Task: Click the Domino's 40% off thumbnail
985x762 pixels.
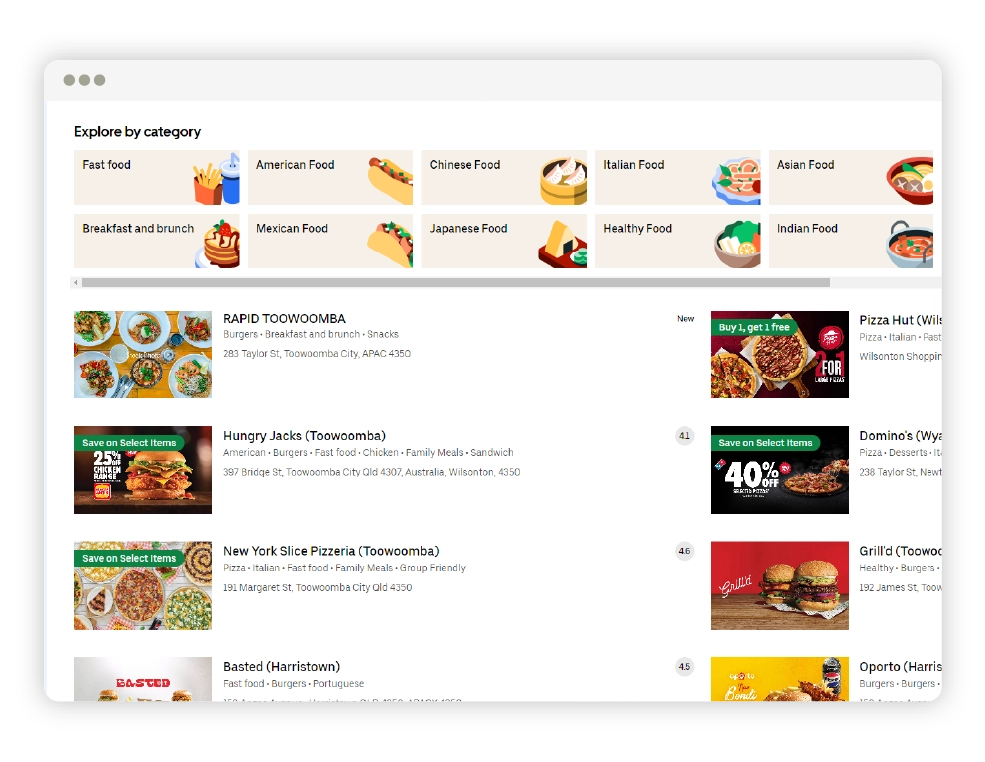Action: (780, 470)
